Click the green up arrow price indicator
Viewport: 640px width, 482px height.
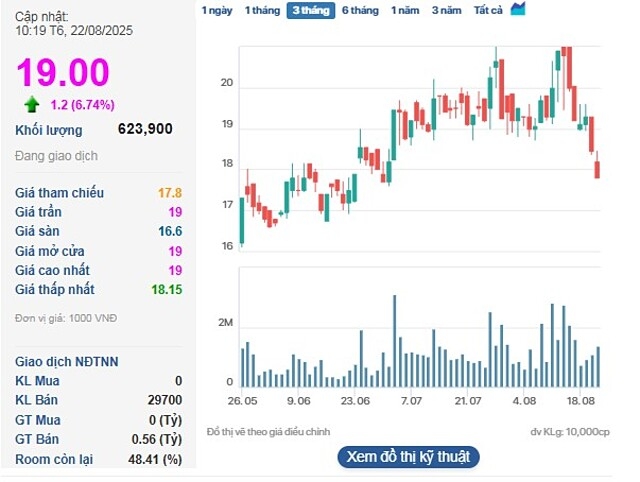point(32,104)
